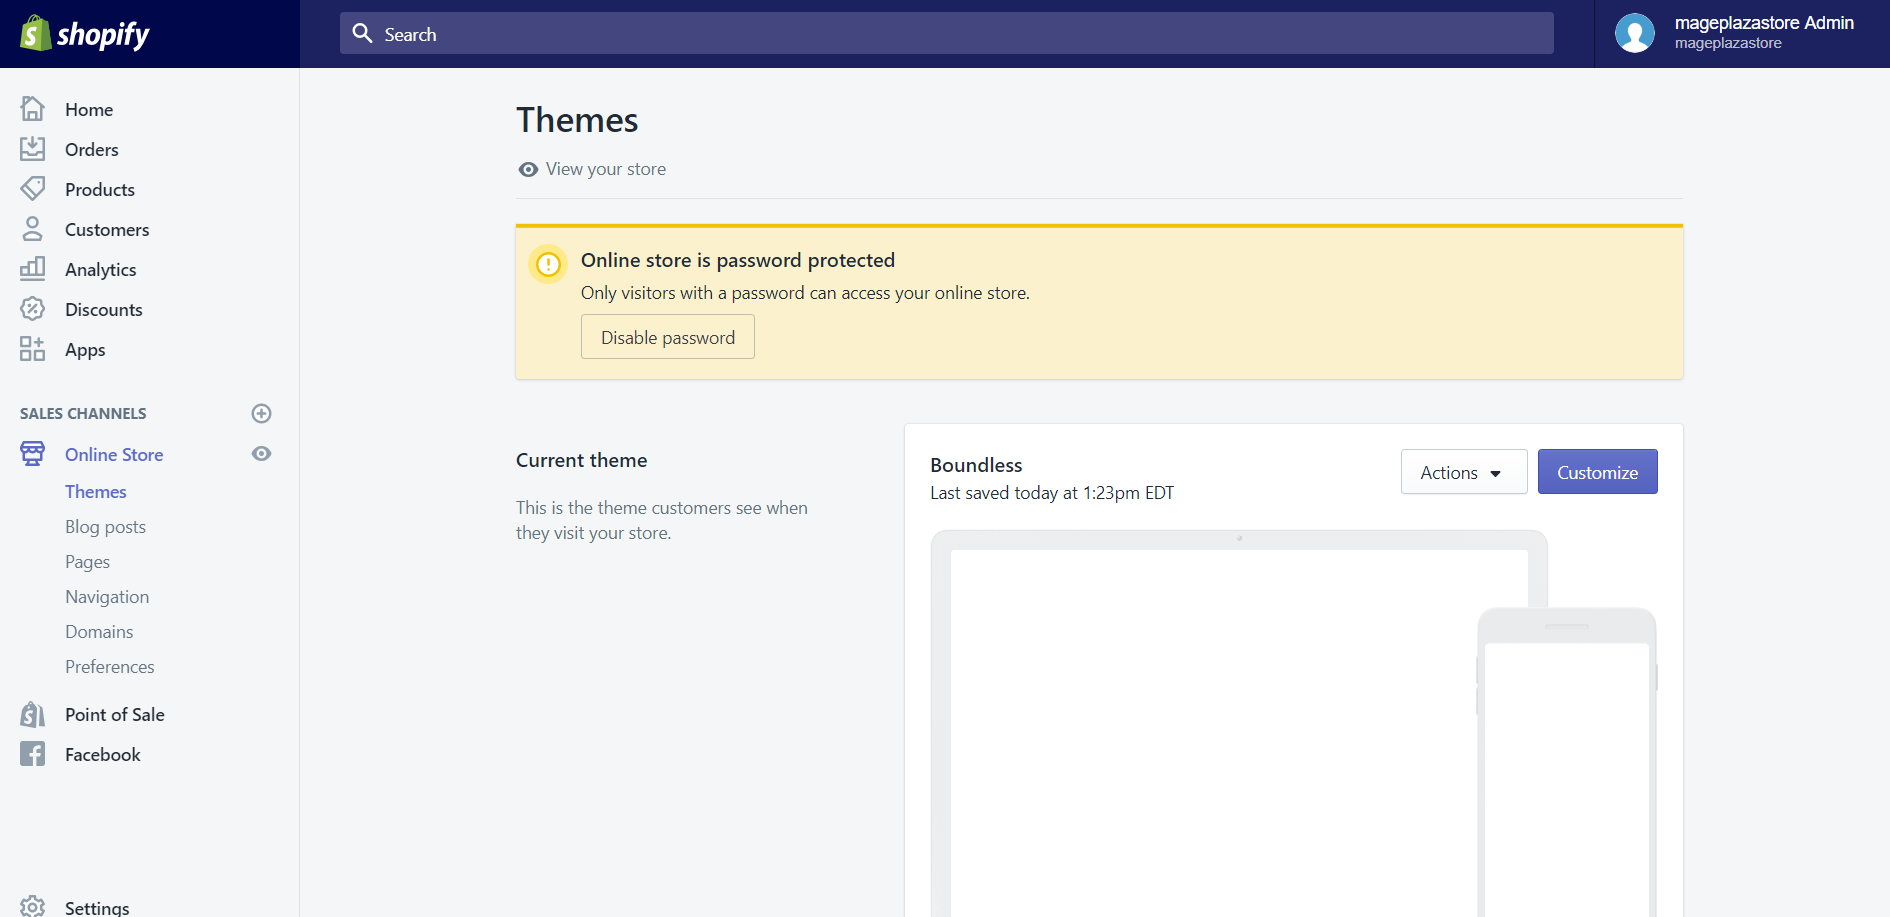This screenshot has width=1890, height=917.
Task: Click the Settings gear icon
Action: 32,906
